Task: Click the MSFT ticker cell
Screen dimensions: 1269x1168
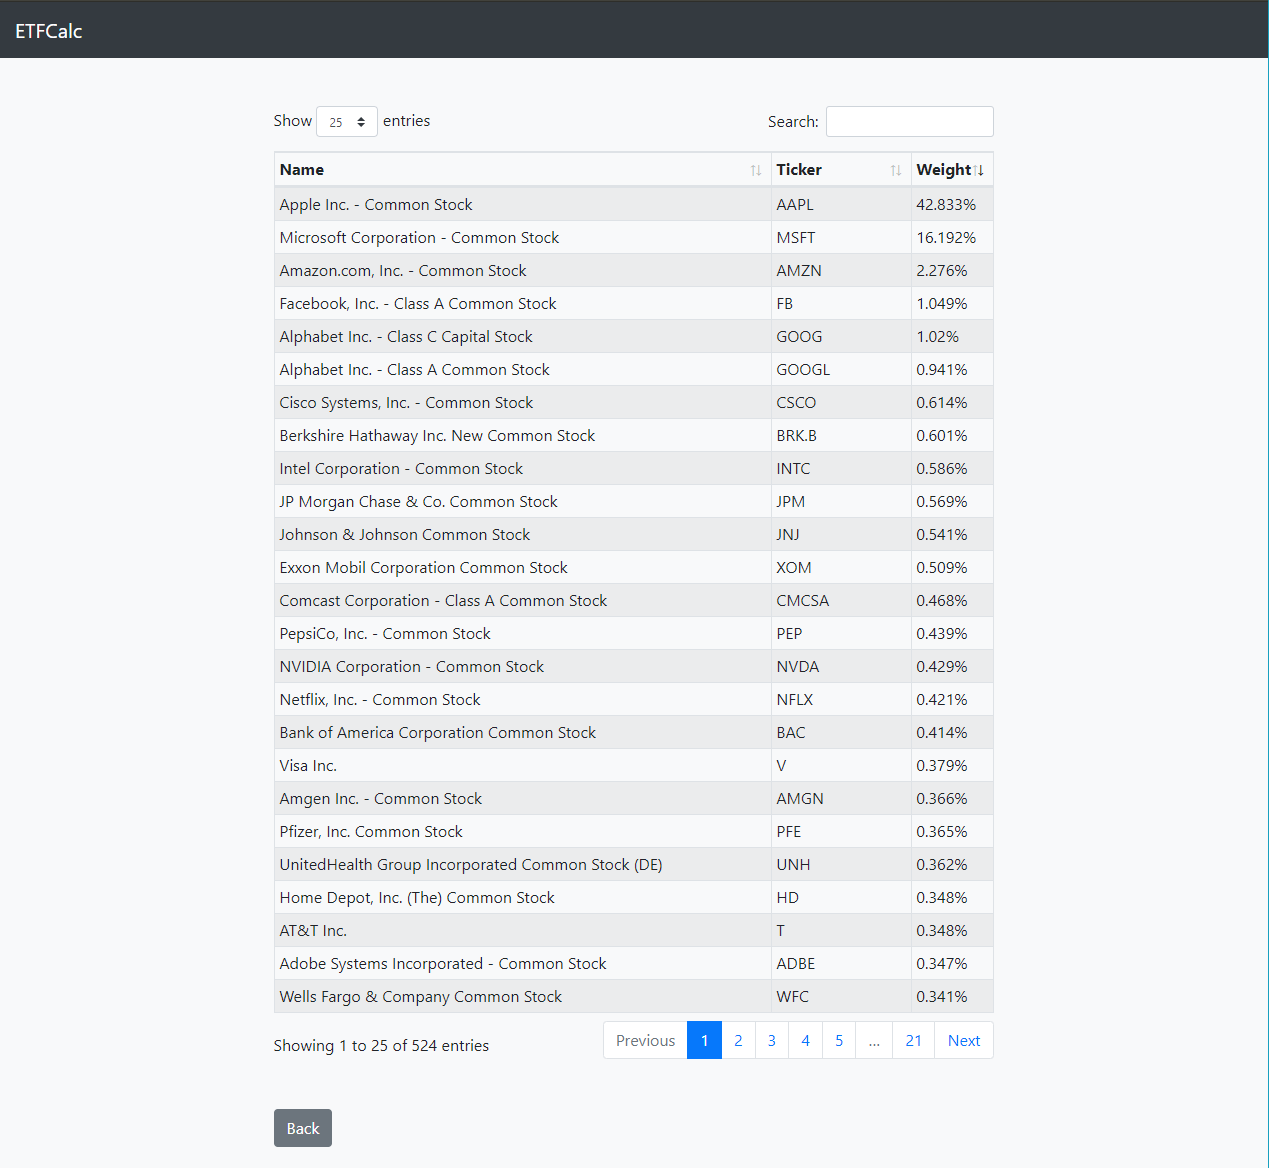Action: (x=841, y=237)
